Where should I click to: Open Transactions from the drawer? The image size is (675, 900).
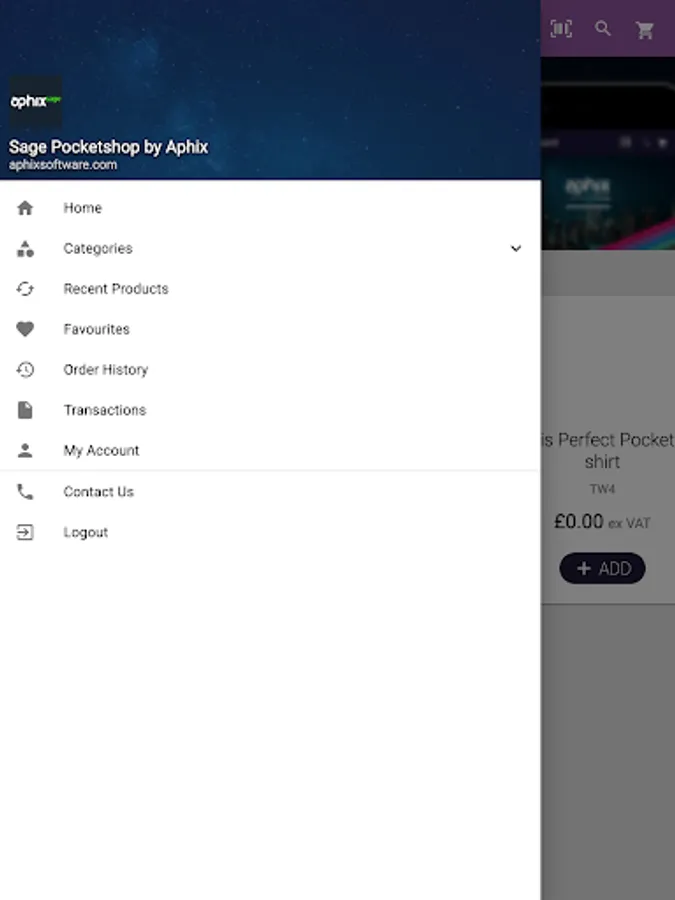pyautogui.click(x=270, y=410)
